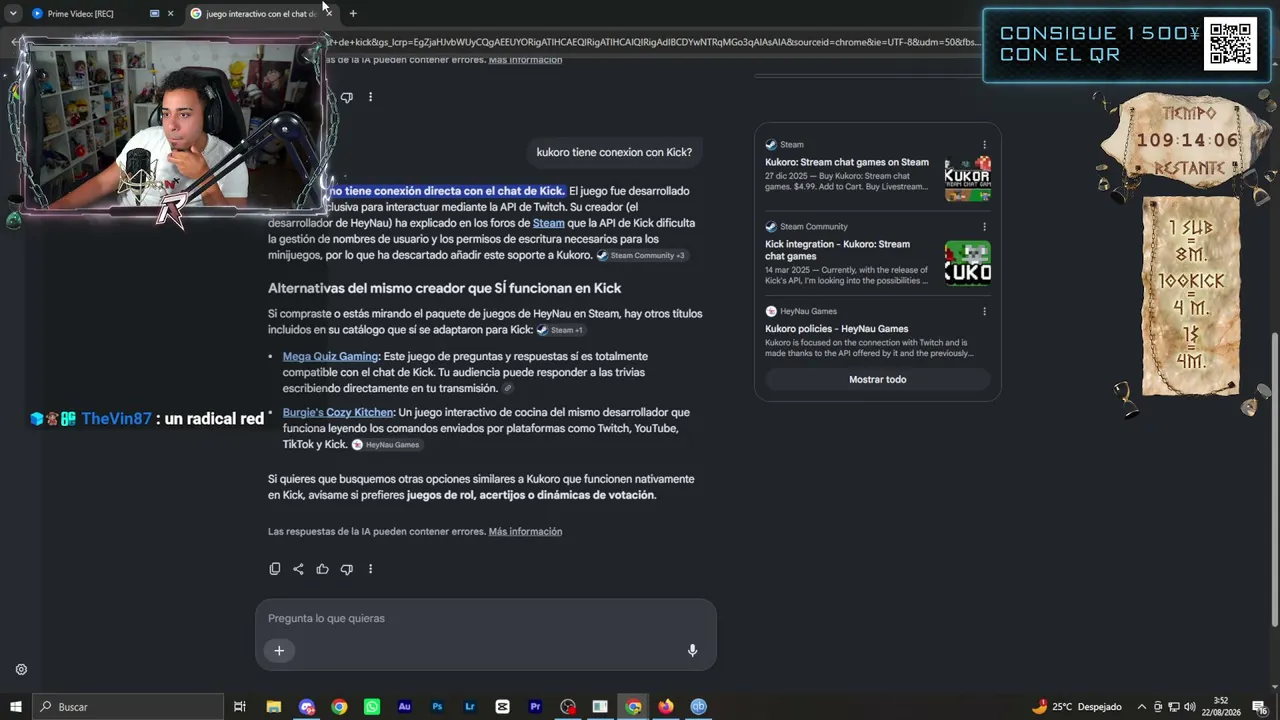This screenshot has height=720, width=1280.
Task: Launch Photoshop from the taskbar
Action: (437, 707)
